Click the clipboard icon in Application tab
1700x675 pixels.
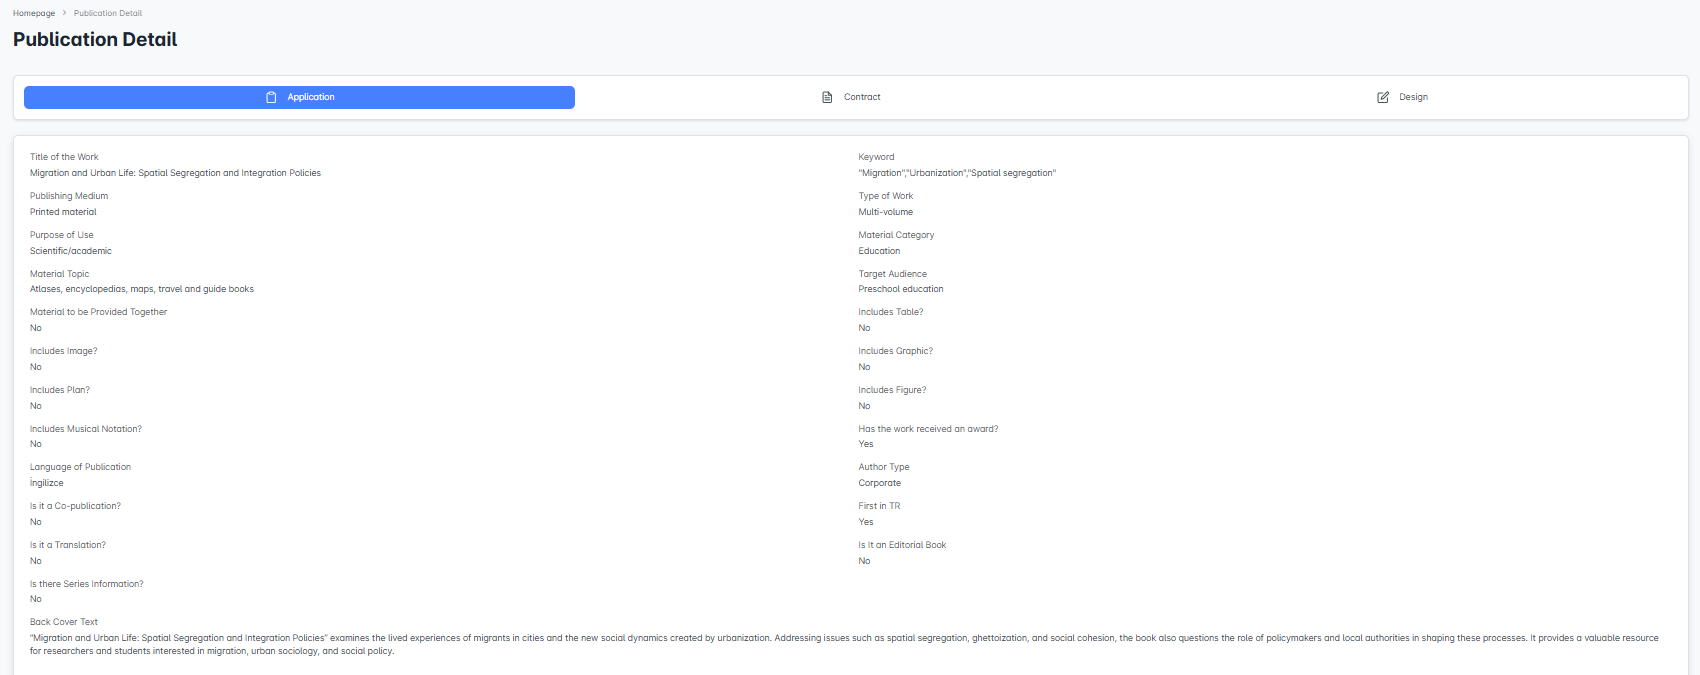(x=271, y=97)
